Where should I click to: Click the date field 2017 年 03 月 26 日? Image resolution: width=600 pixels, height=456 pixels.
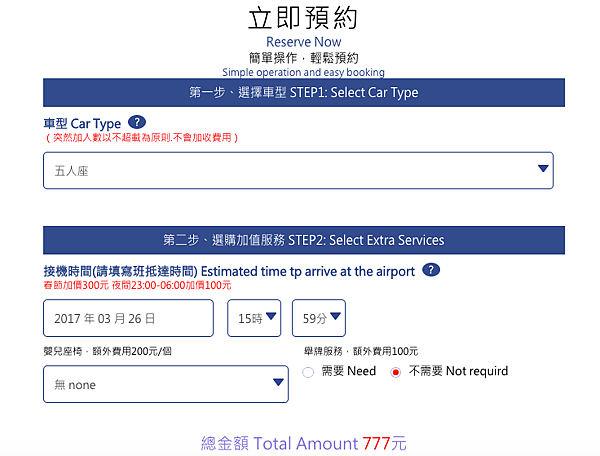click(x=128, y=318)
